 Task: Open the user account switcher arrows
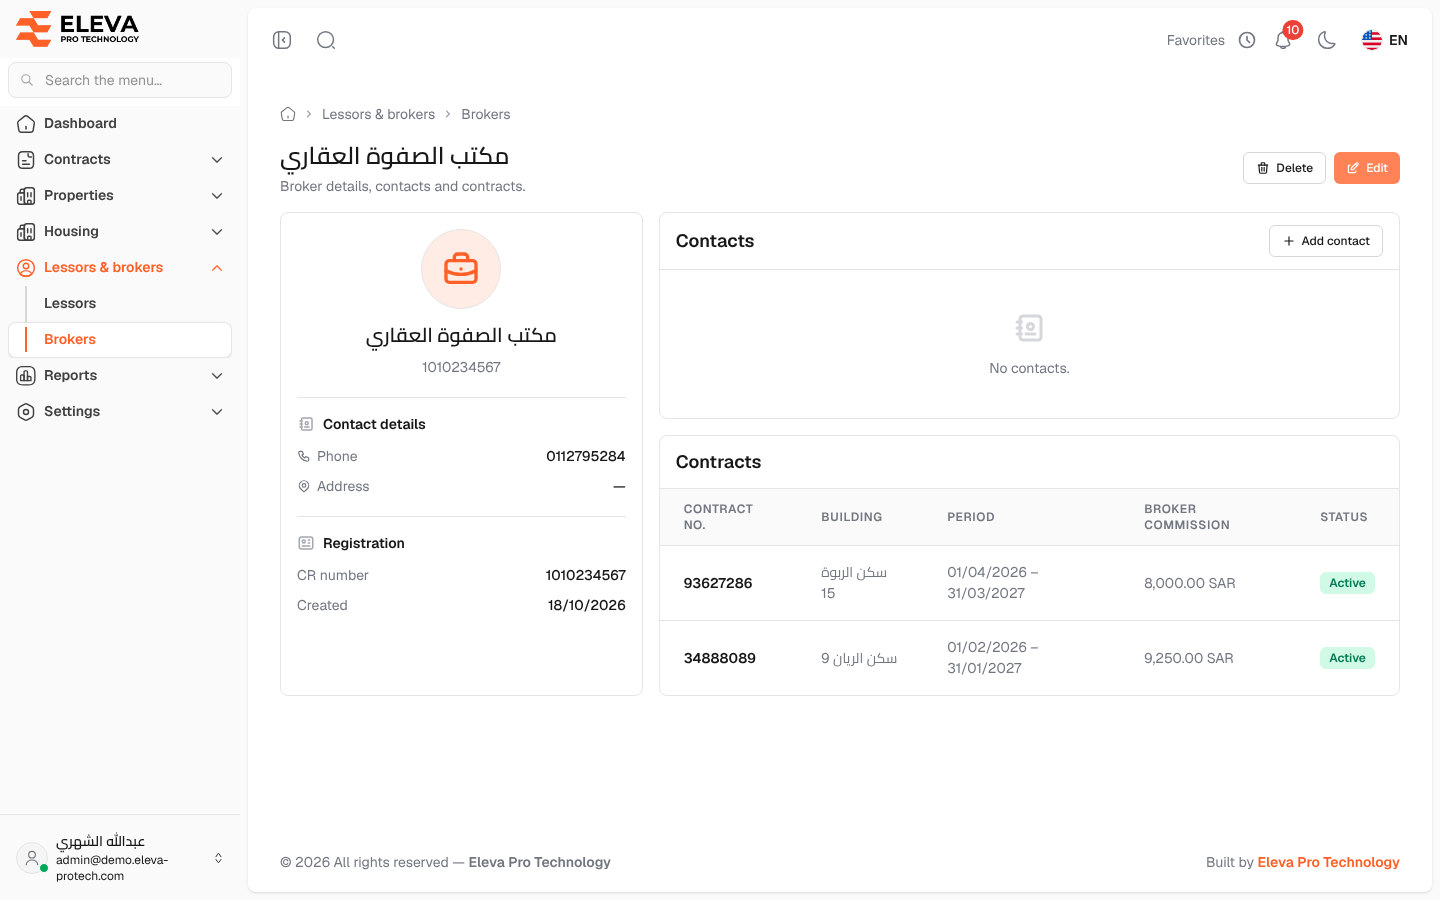(218, 858)
